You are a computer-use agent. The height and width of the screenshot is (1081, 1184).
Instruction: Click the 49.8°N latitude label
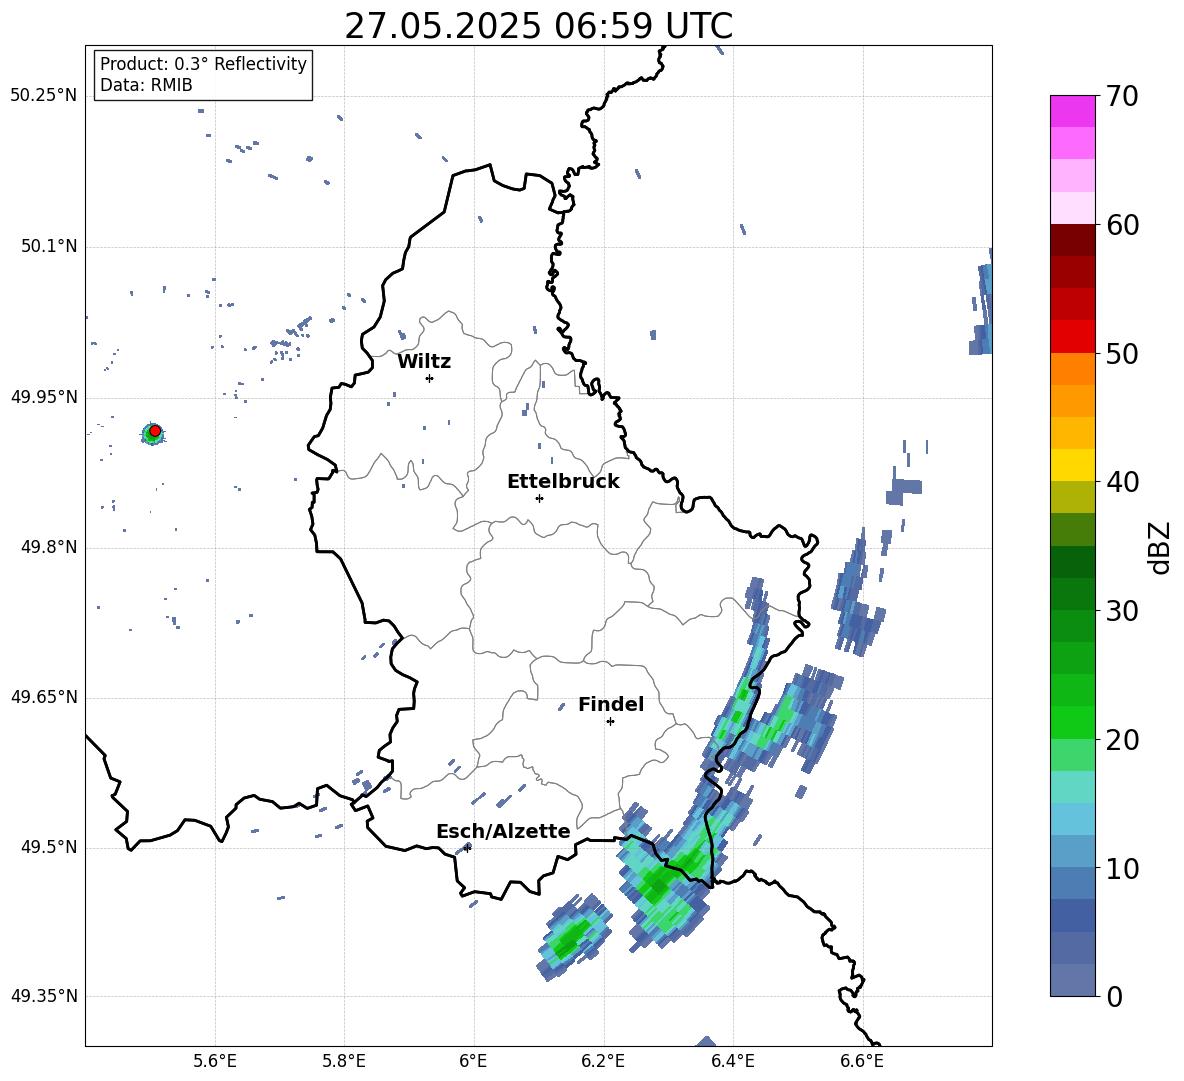pyautogui.click(x=48, y=547)
